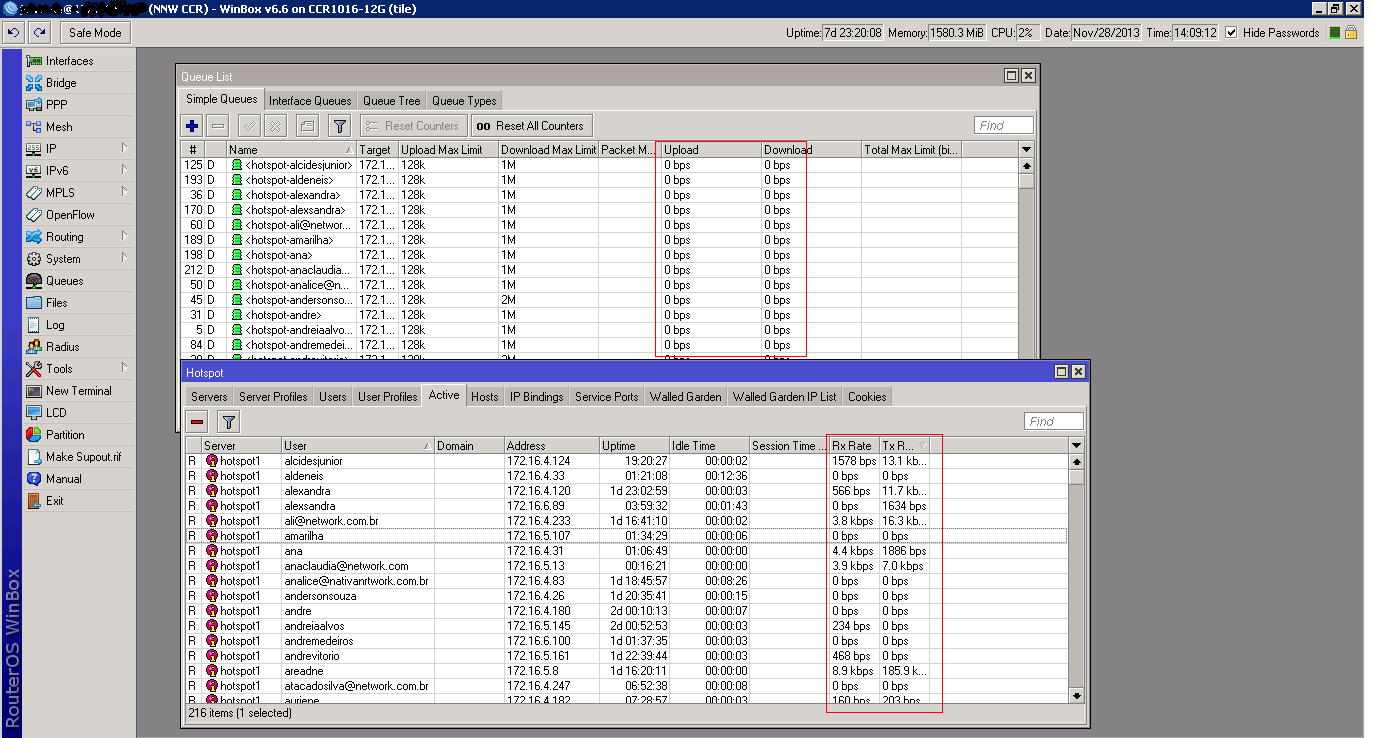Toggle the Safe Mode button
The height and width of the screenshot is (738, 1373).
95,33
